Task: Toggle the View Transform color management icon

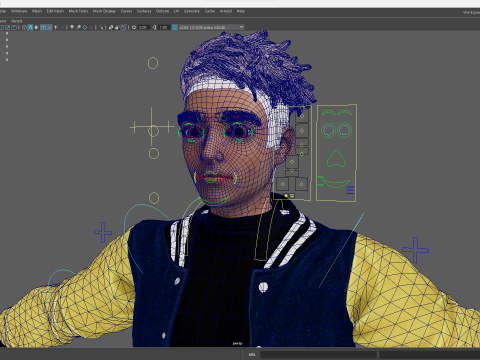Action: [x=174, y=27]
